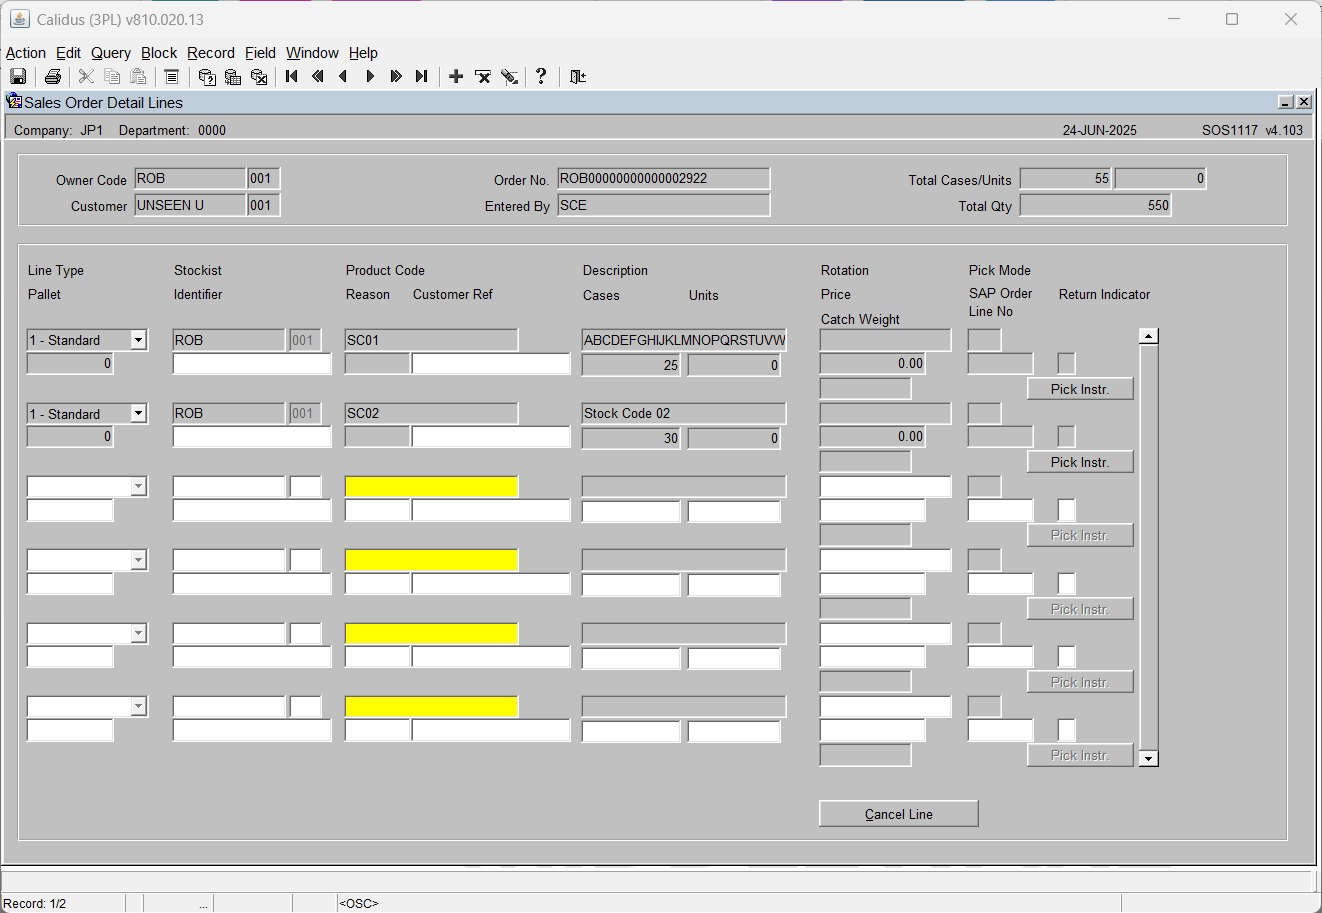
Task: Close the Sales Order Detail Lines subwindow
Action: [x=1304, y=102]
